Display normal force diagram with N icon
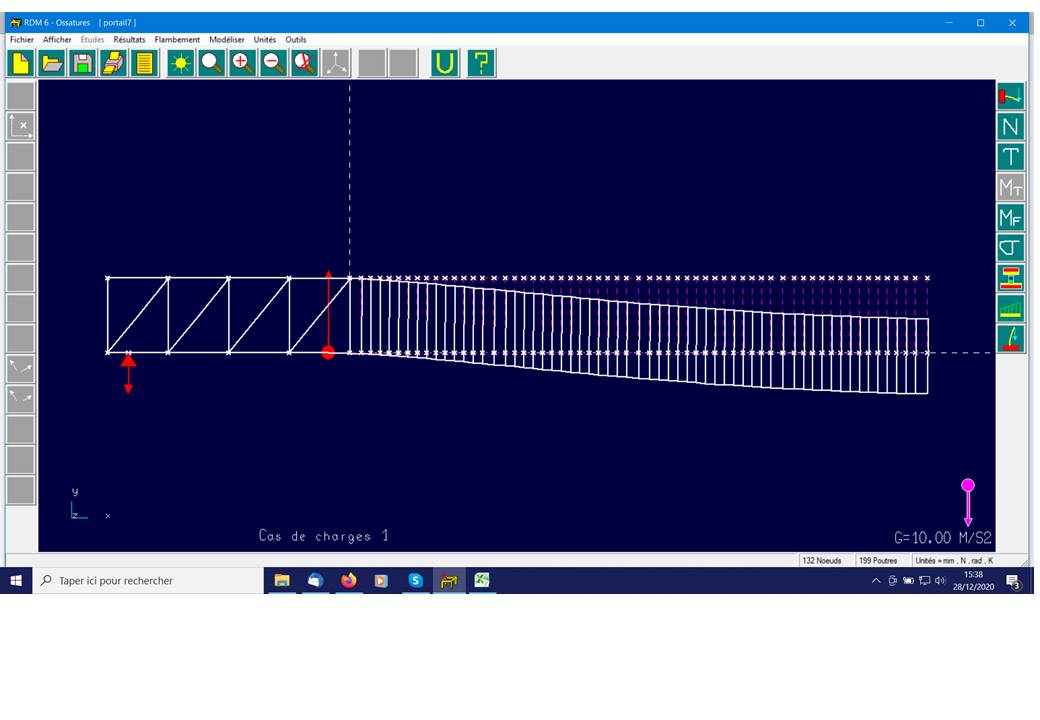Viewport: 1040px width, 720px height. coord(1010,127)
